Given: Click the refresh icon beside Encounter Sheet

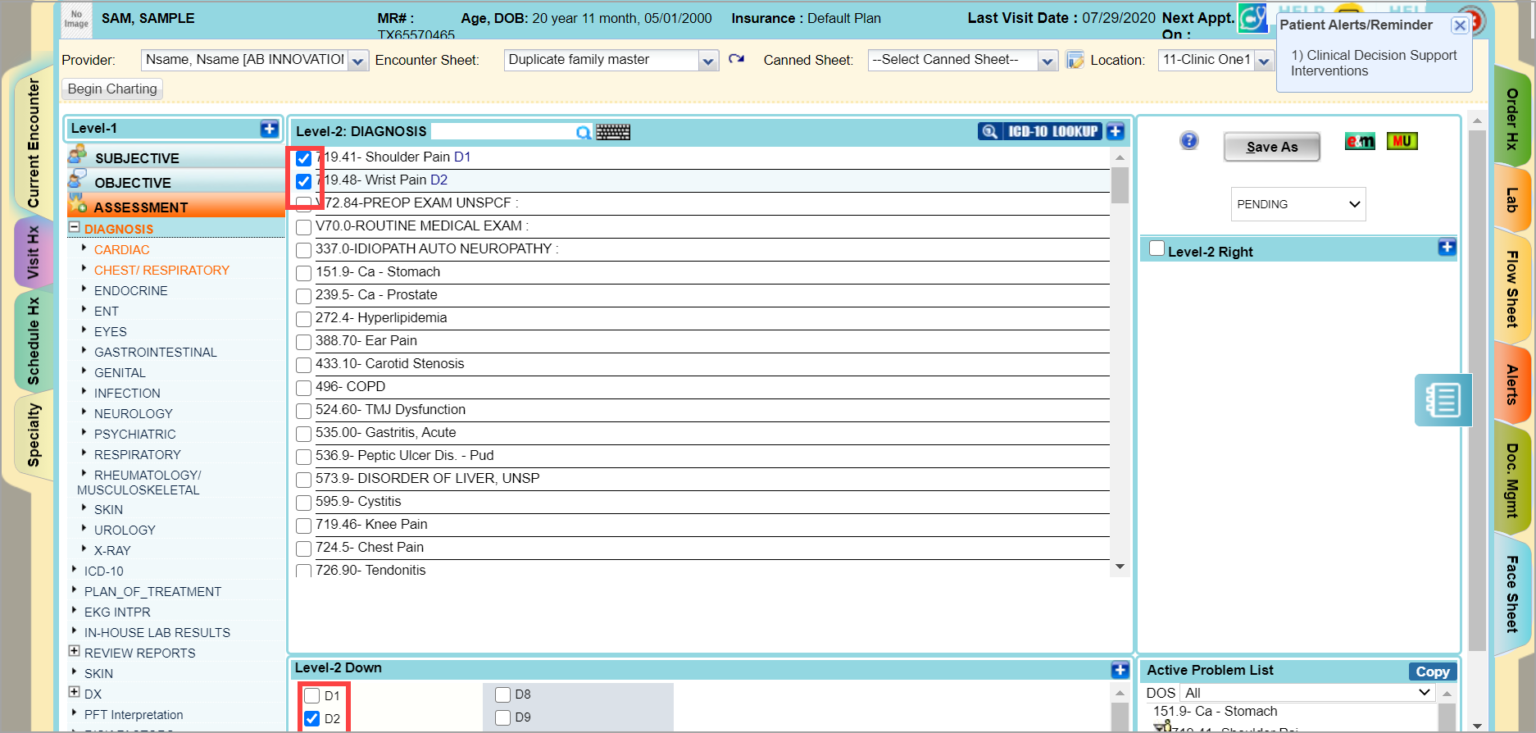Looking at the screenshot, I should [x=736, y=59].
